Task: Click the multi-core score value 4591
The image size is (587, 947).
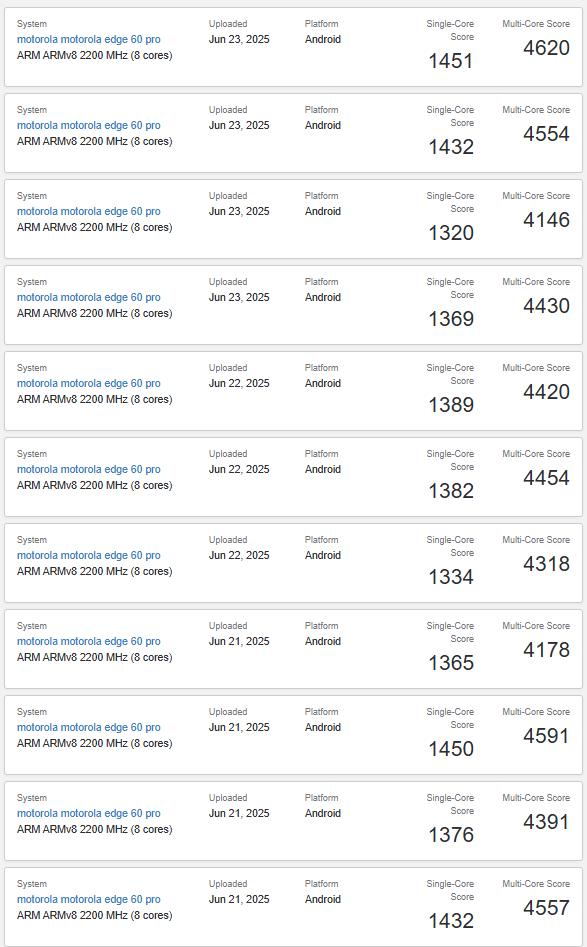Action: tap(547, 736)
